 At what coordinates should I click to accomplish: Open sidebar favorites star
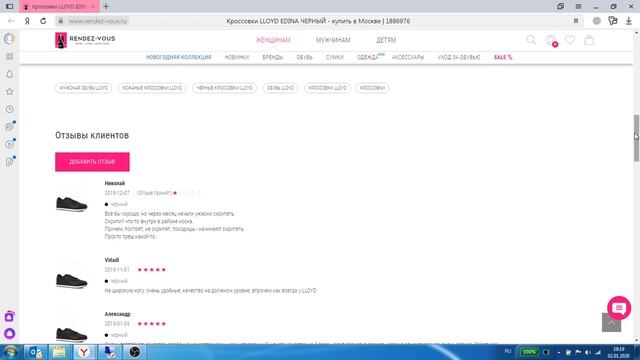click(x=9, y=92)
